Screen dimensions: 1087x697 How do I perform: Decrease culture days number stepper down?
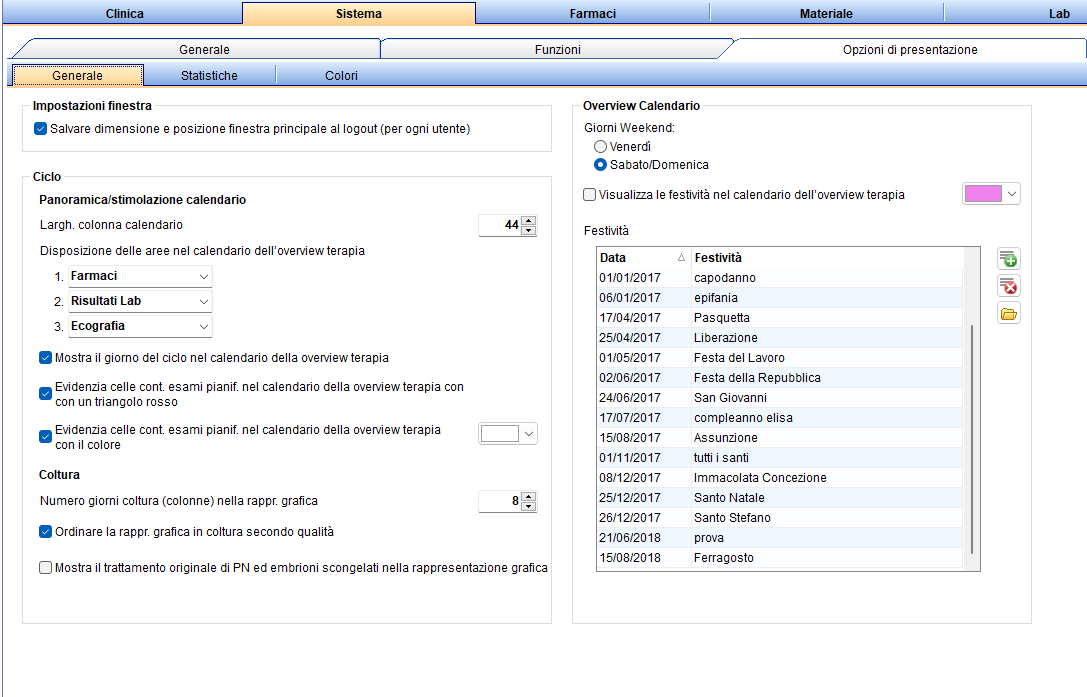point(529,506)
